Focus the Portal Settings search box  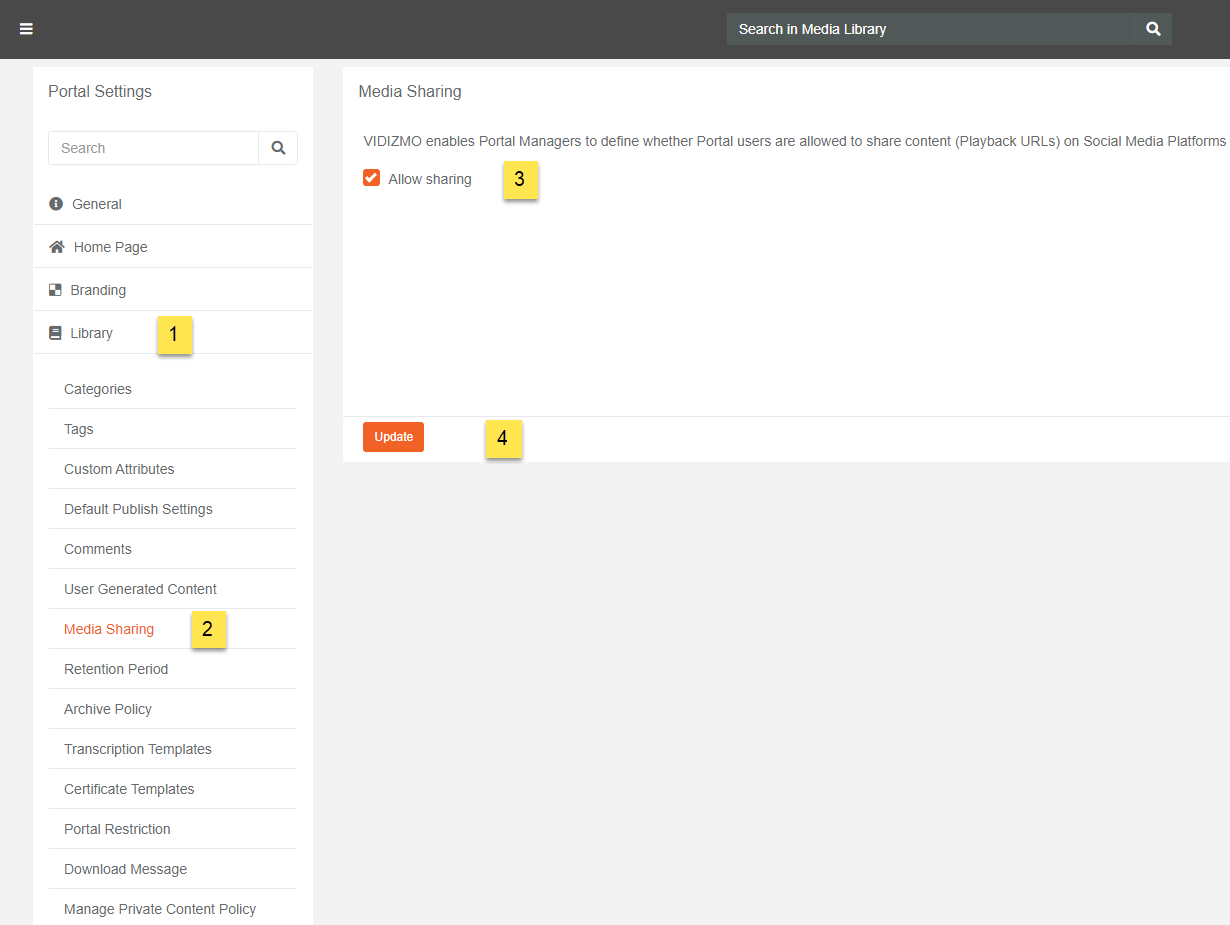153,148
